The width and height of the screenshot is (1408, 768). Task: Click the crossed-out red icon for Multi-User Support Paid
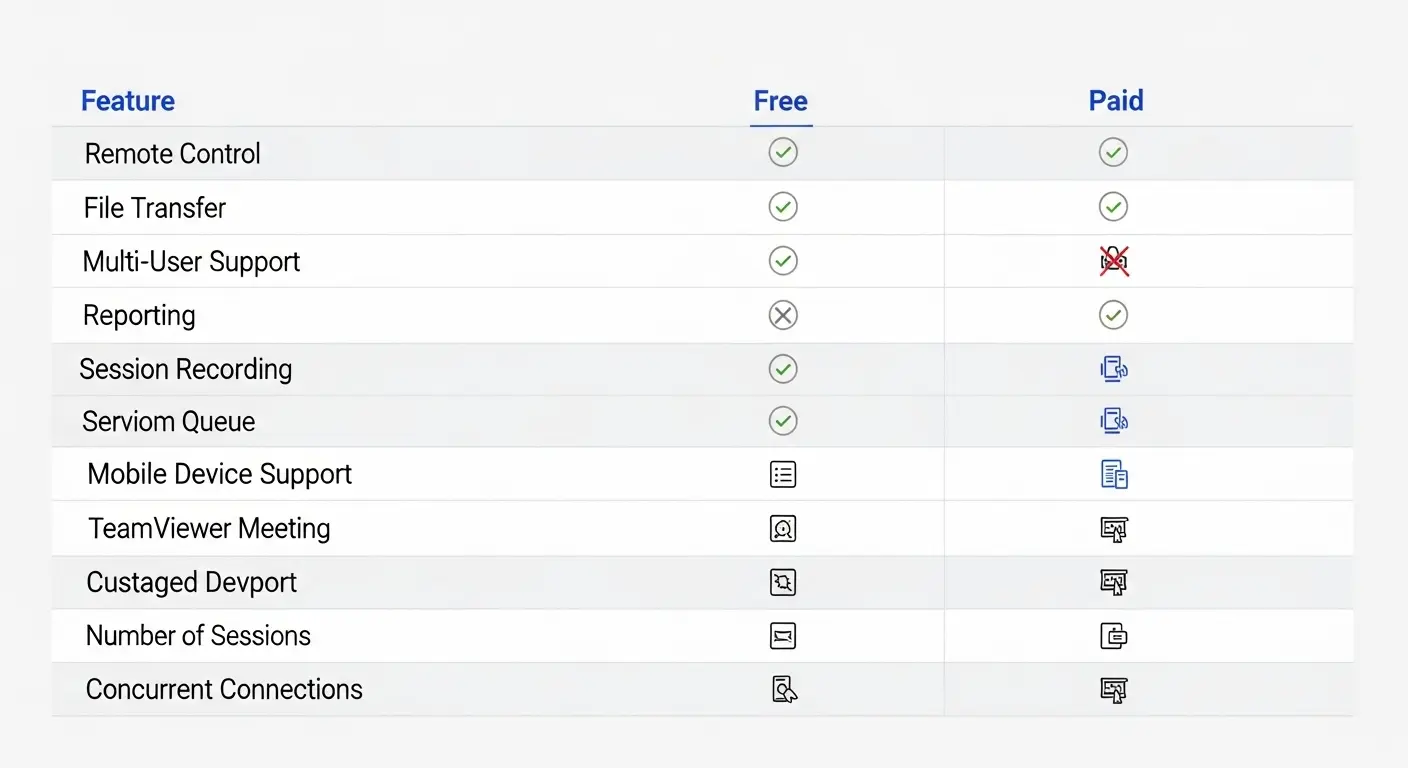[1114, 261]
